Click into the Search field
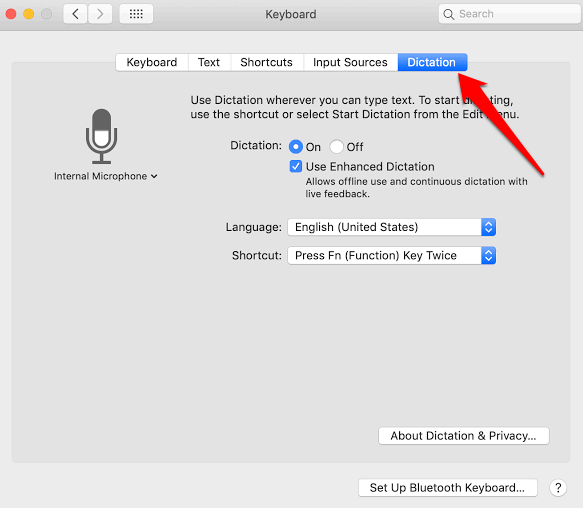Image resolution: width=583 pixels, height=508 pixels. (x=509, y=14)
